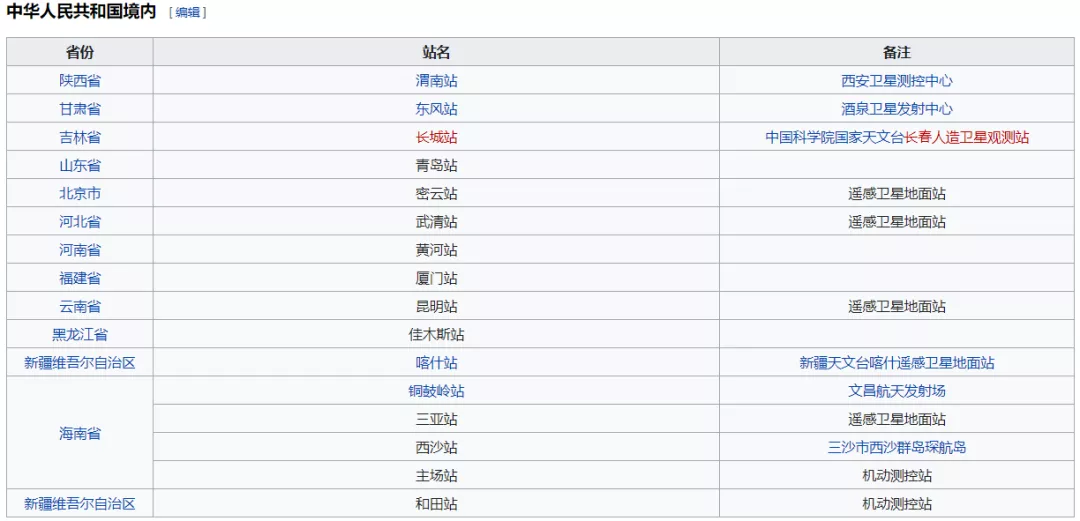
Task: Open the 海南省 province link
Action: click(x=80, y=434)
